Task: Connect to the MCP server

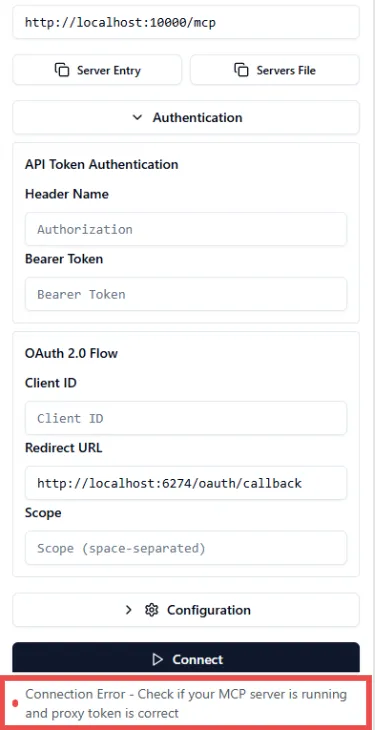Action: click(186, 657)
